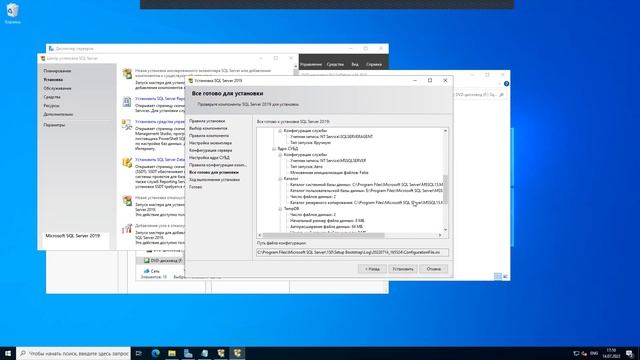Select the Сеть network icon in Explorer

click(147, 271)
